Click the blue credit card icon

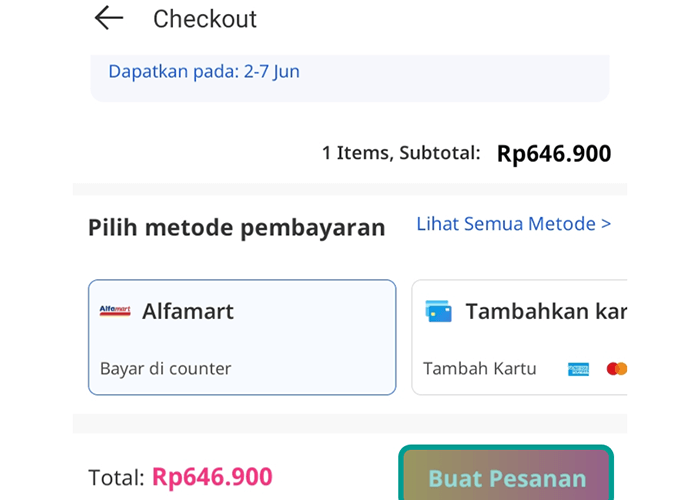point(438,311)
